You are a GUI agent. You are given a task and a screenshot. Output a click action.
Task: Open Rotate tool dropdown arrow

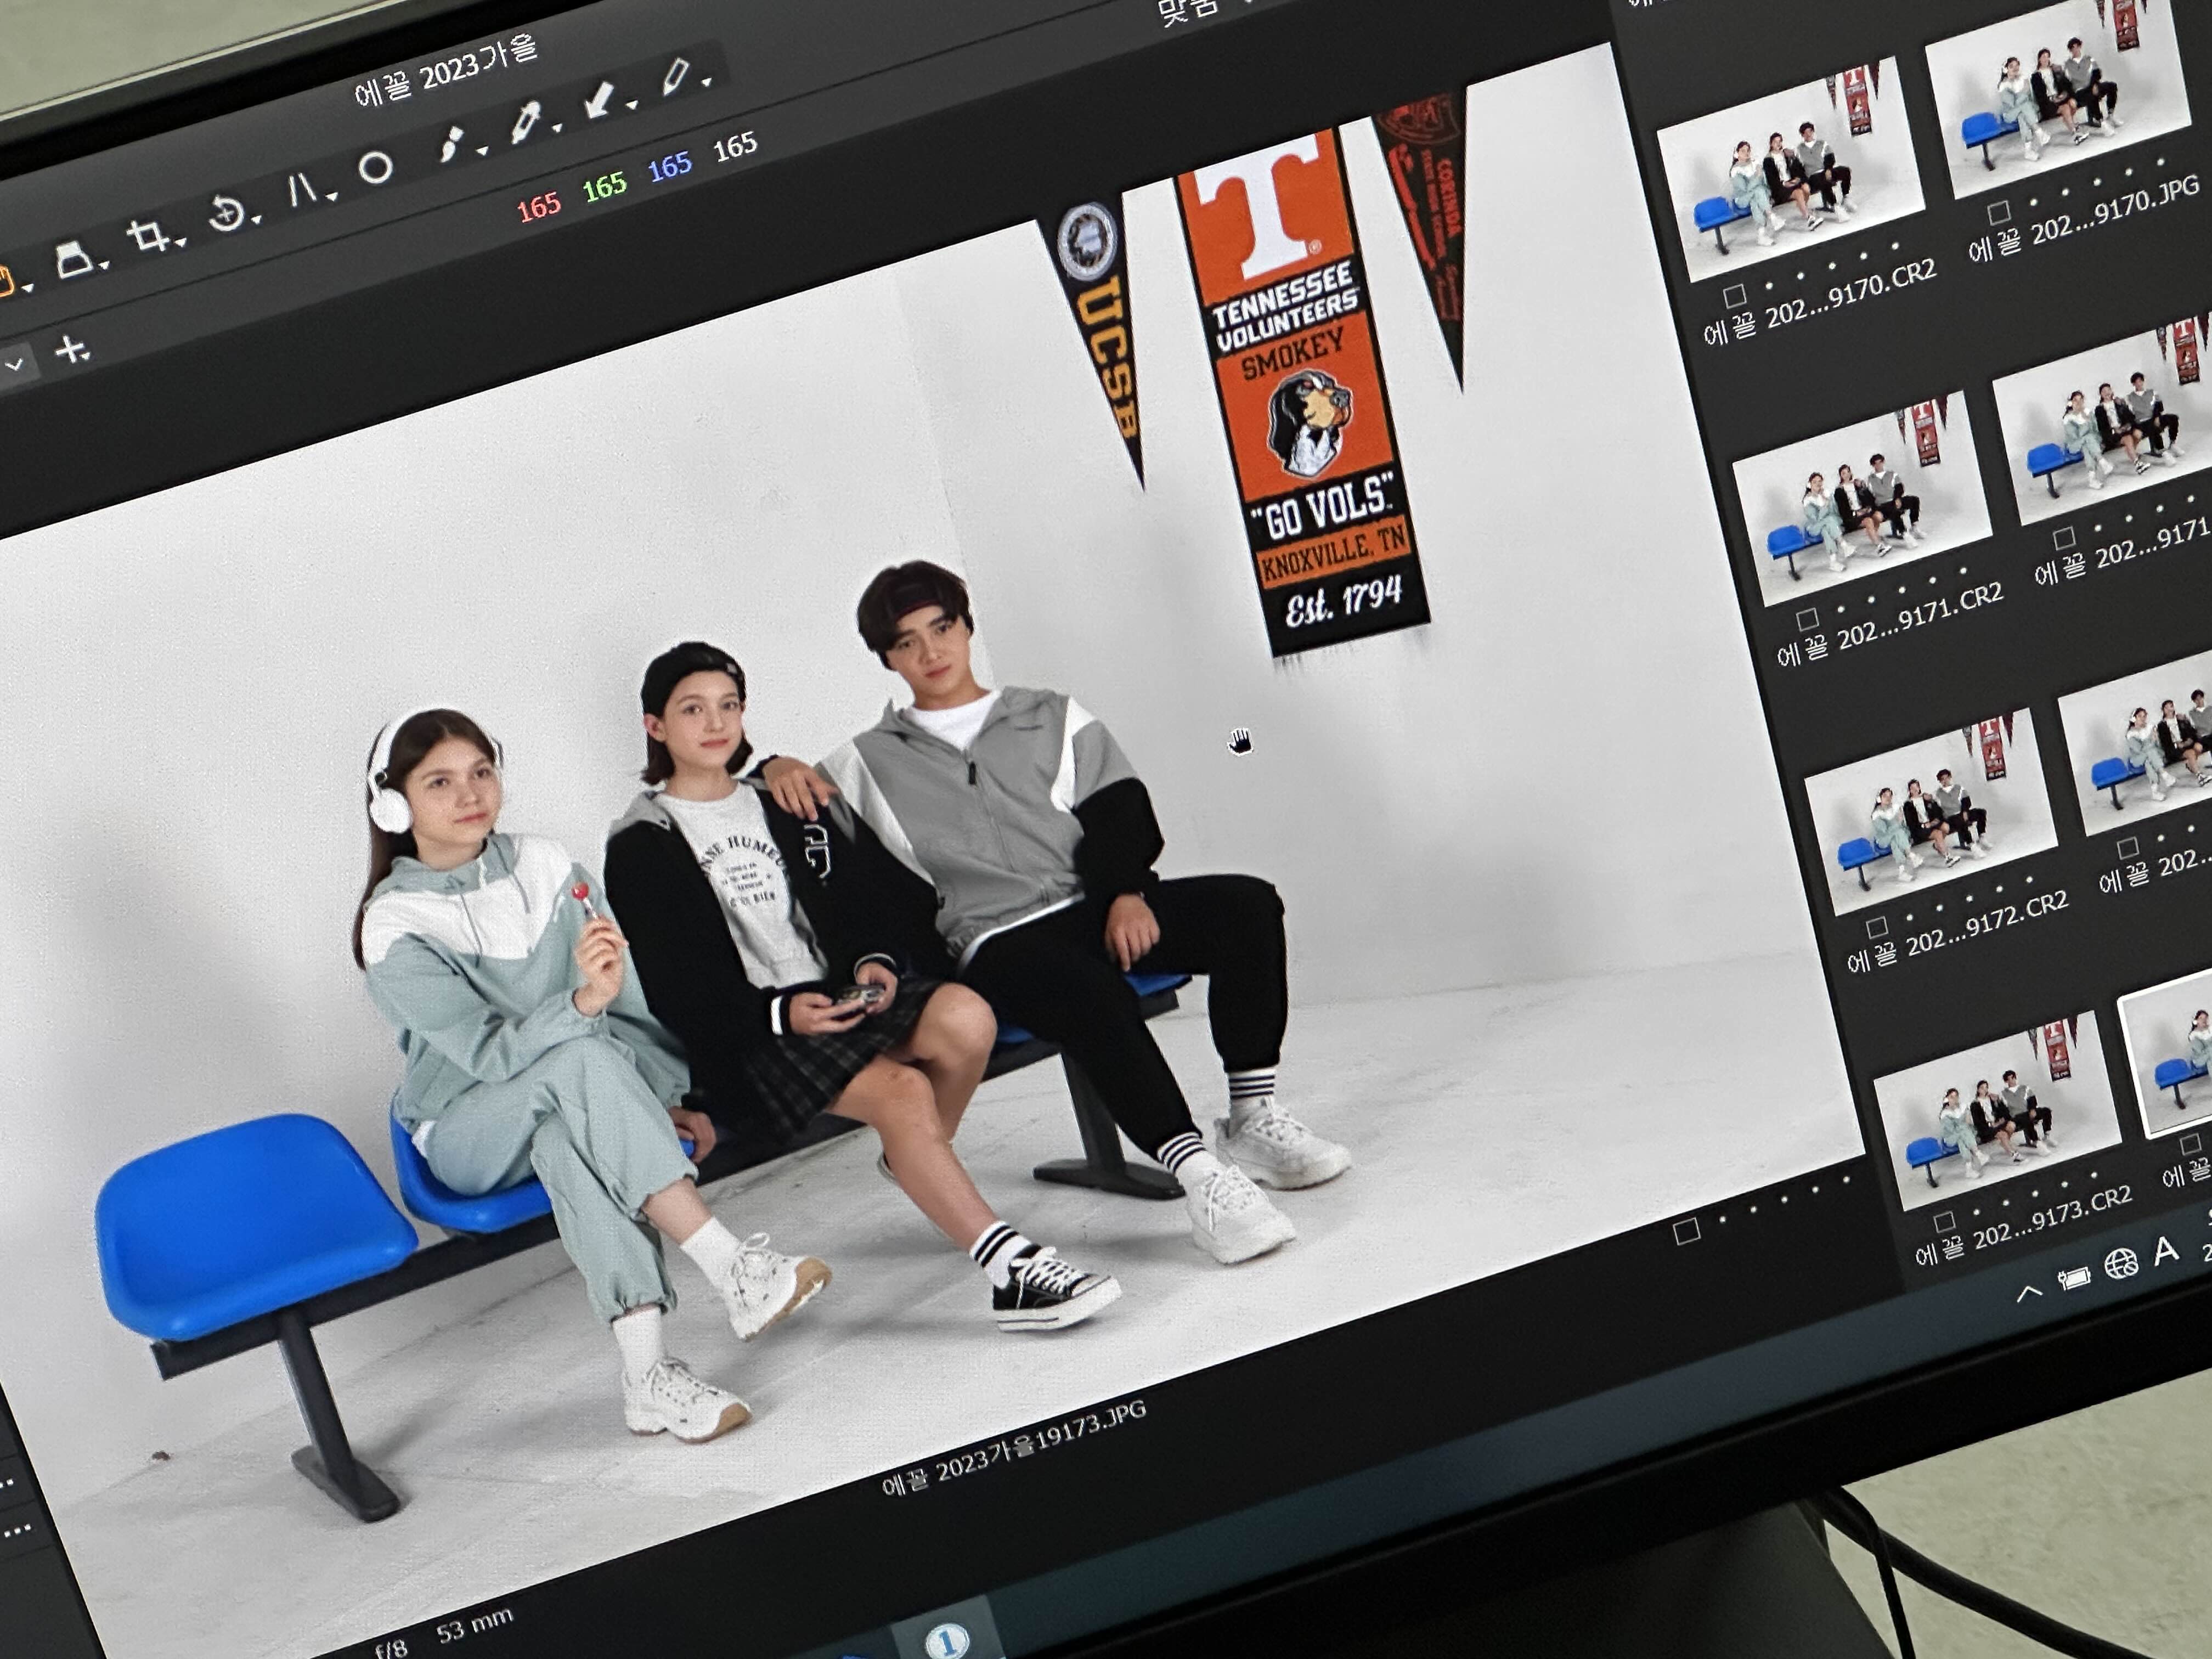pyautogui.click(x=256, y=219)
